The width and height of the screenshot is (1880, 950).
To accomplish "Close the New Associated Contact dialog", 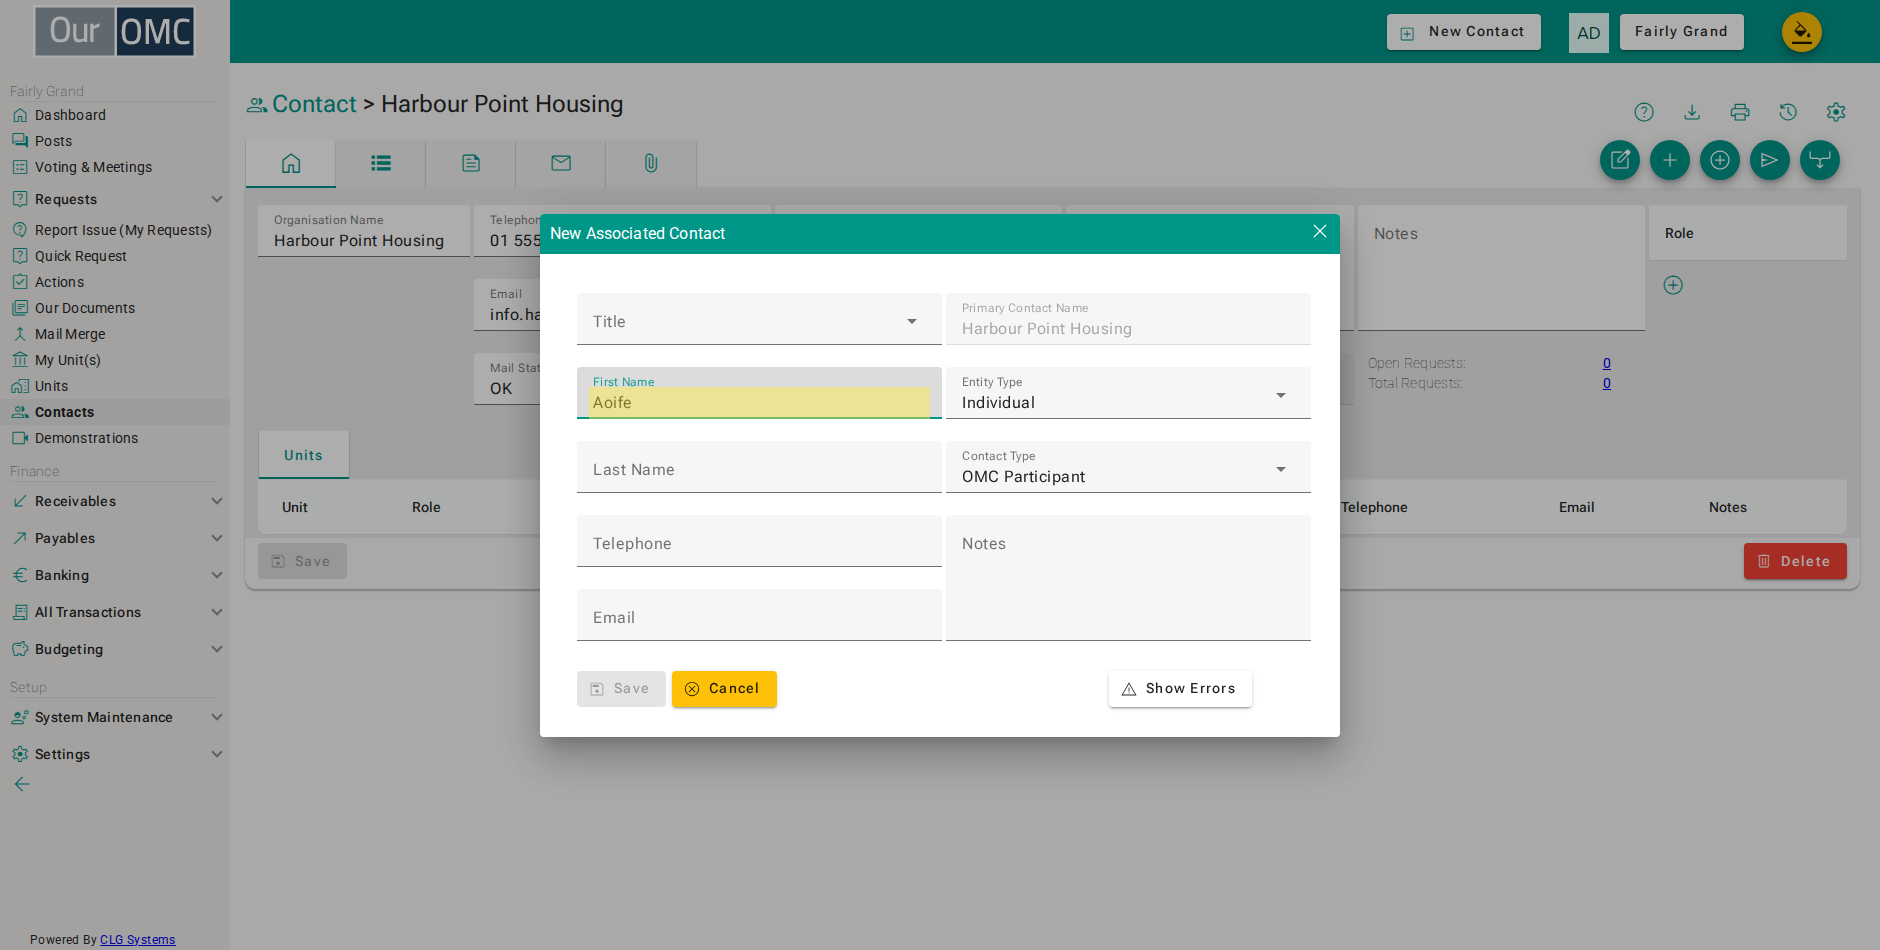I will (1320, 231).
